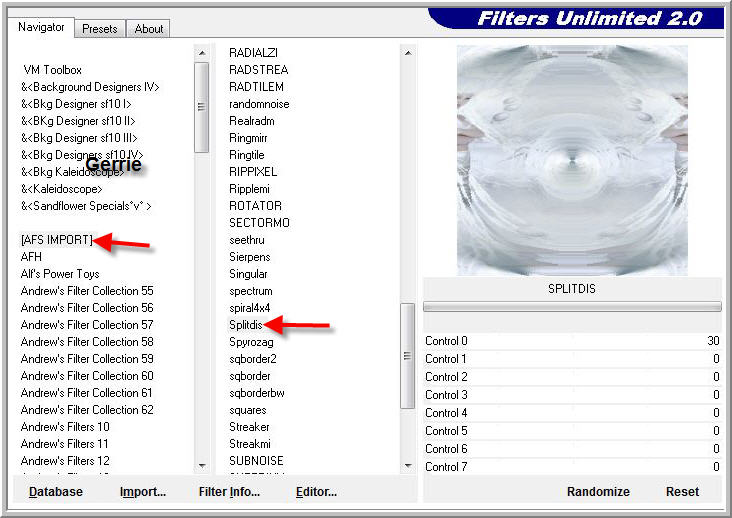The height and width of the screenshot is (518, 732).
Task: Open the Editor... button
Action: point(316,492)
